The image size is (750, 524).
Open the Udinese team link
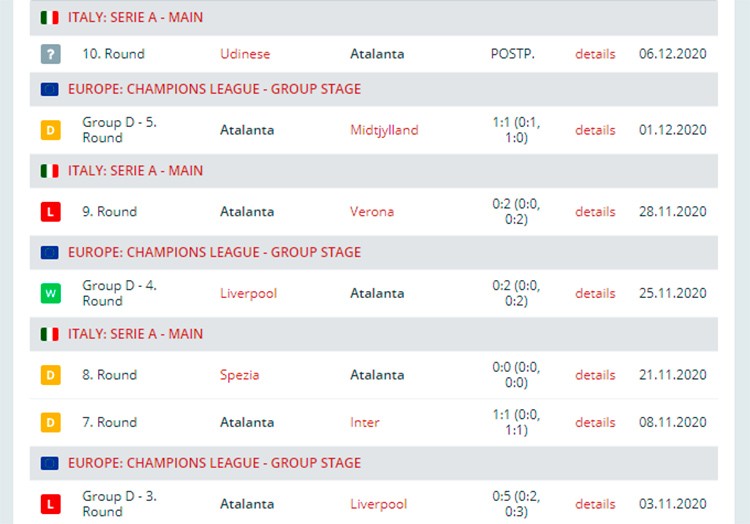245,54
